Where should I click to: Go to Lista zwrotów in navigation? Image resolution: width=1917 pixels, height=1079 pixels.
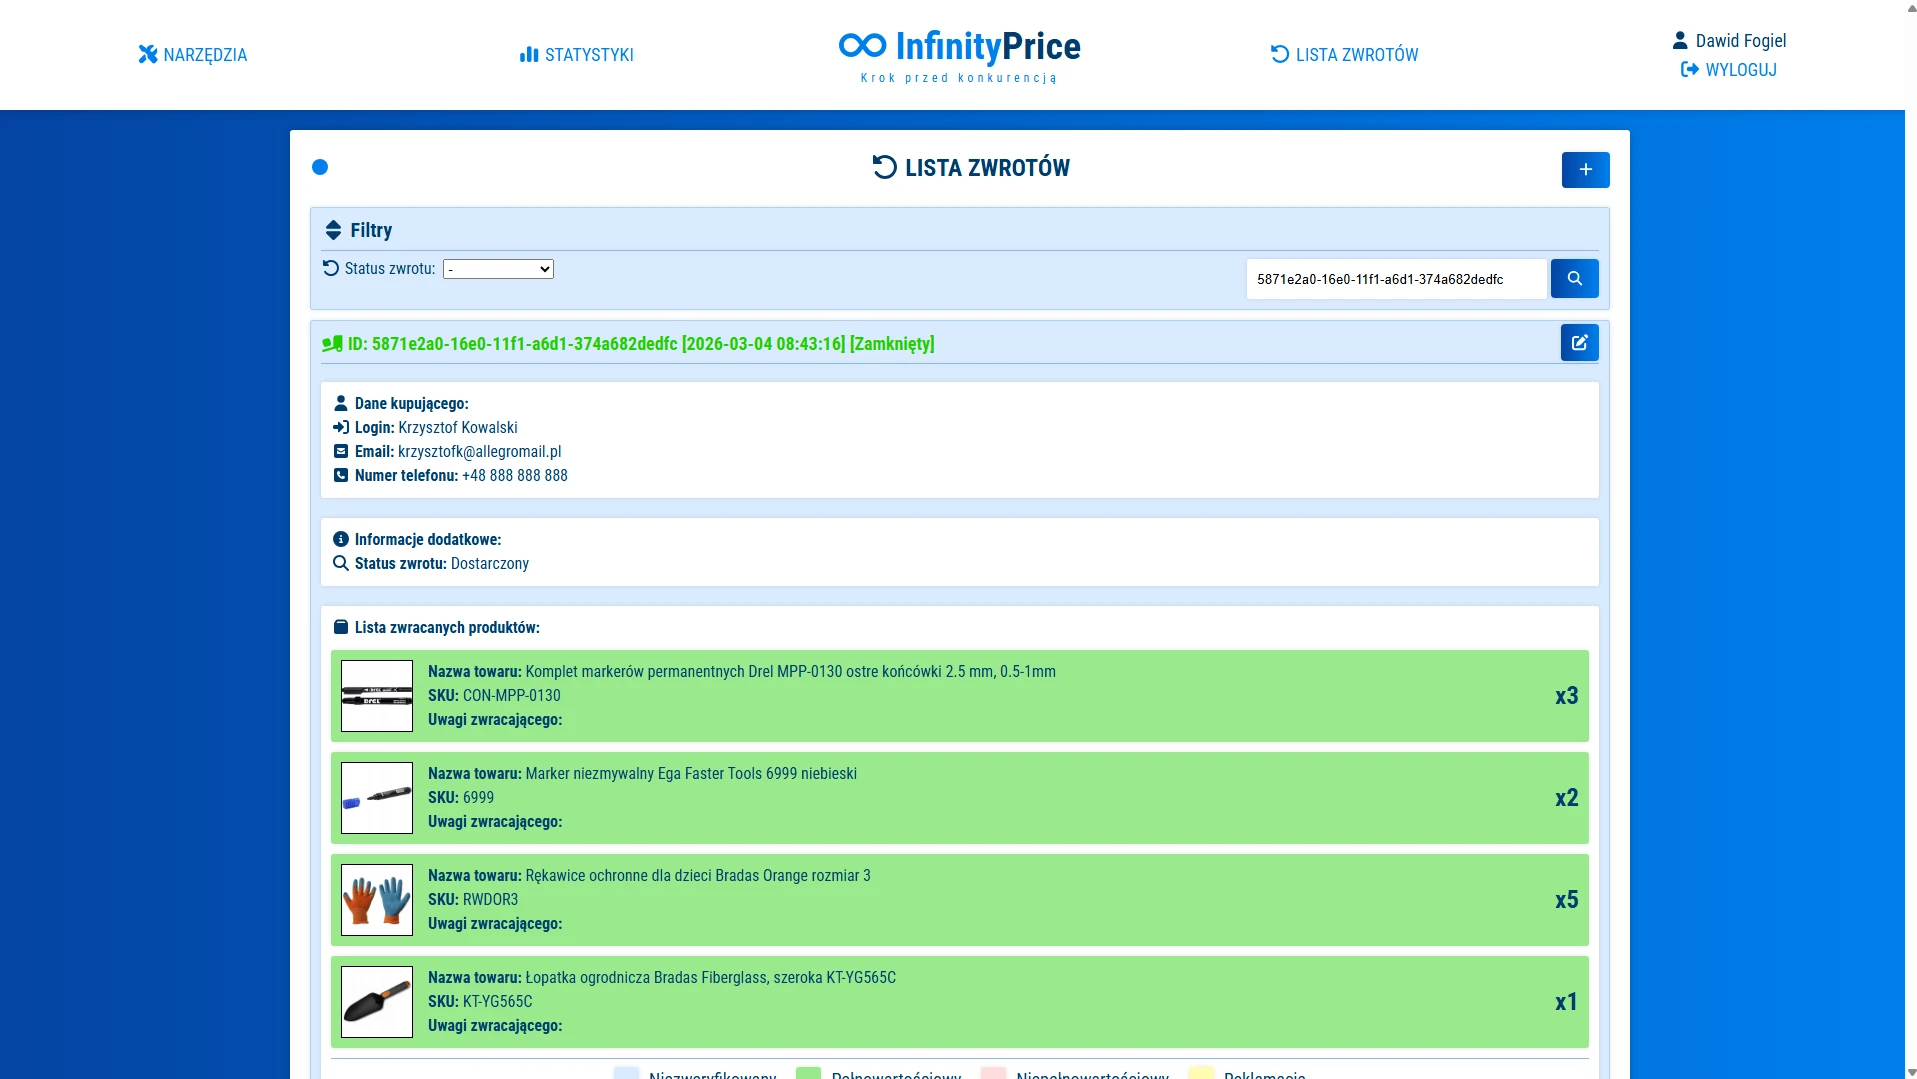[1344, 55]
